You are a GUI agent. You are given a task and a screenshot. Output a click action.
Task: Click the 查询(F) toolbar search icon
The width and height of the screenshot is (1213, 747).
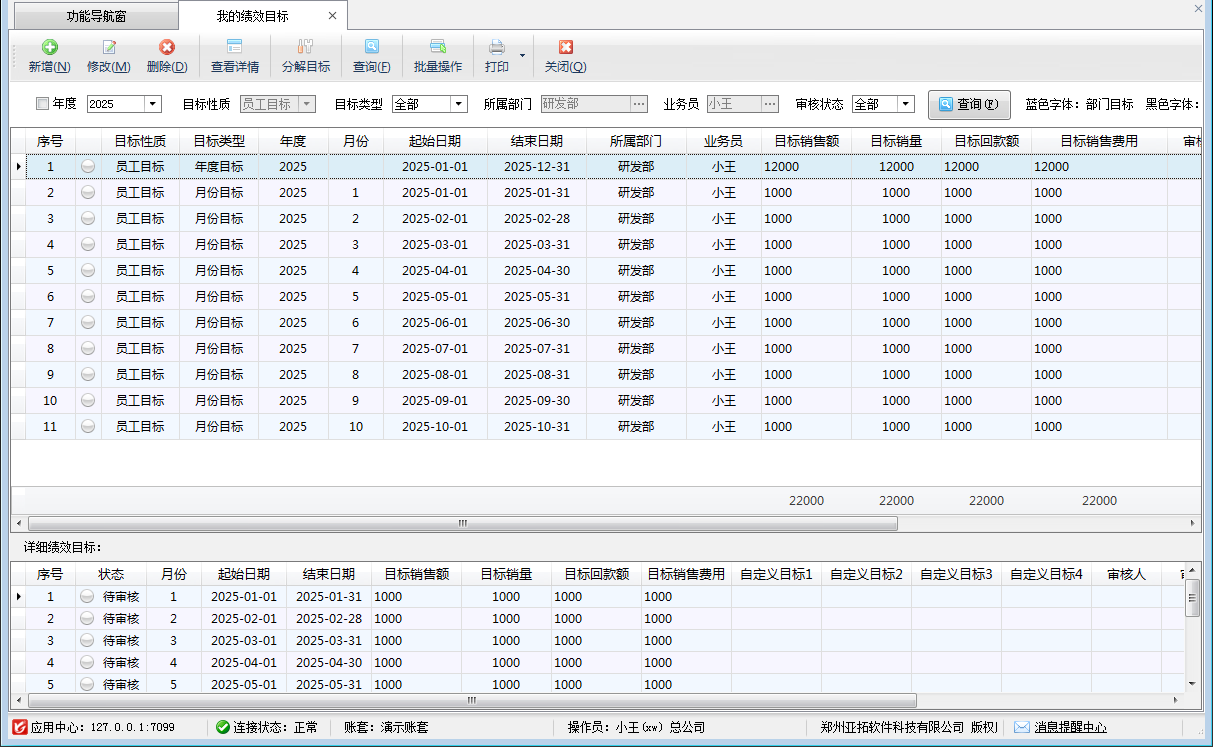point(372,48)
